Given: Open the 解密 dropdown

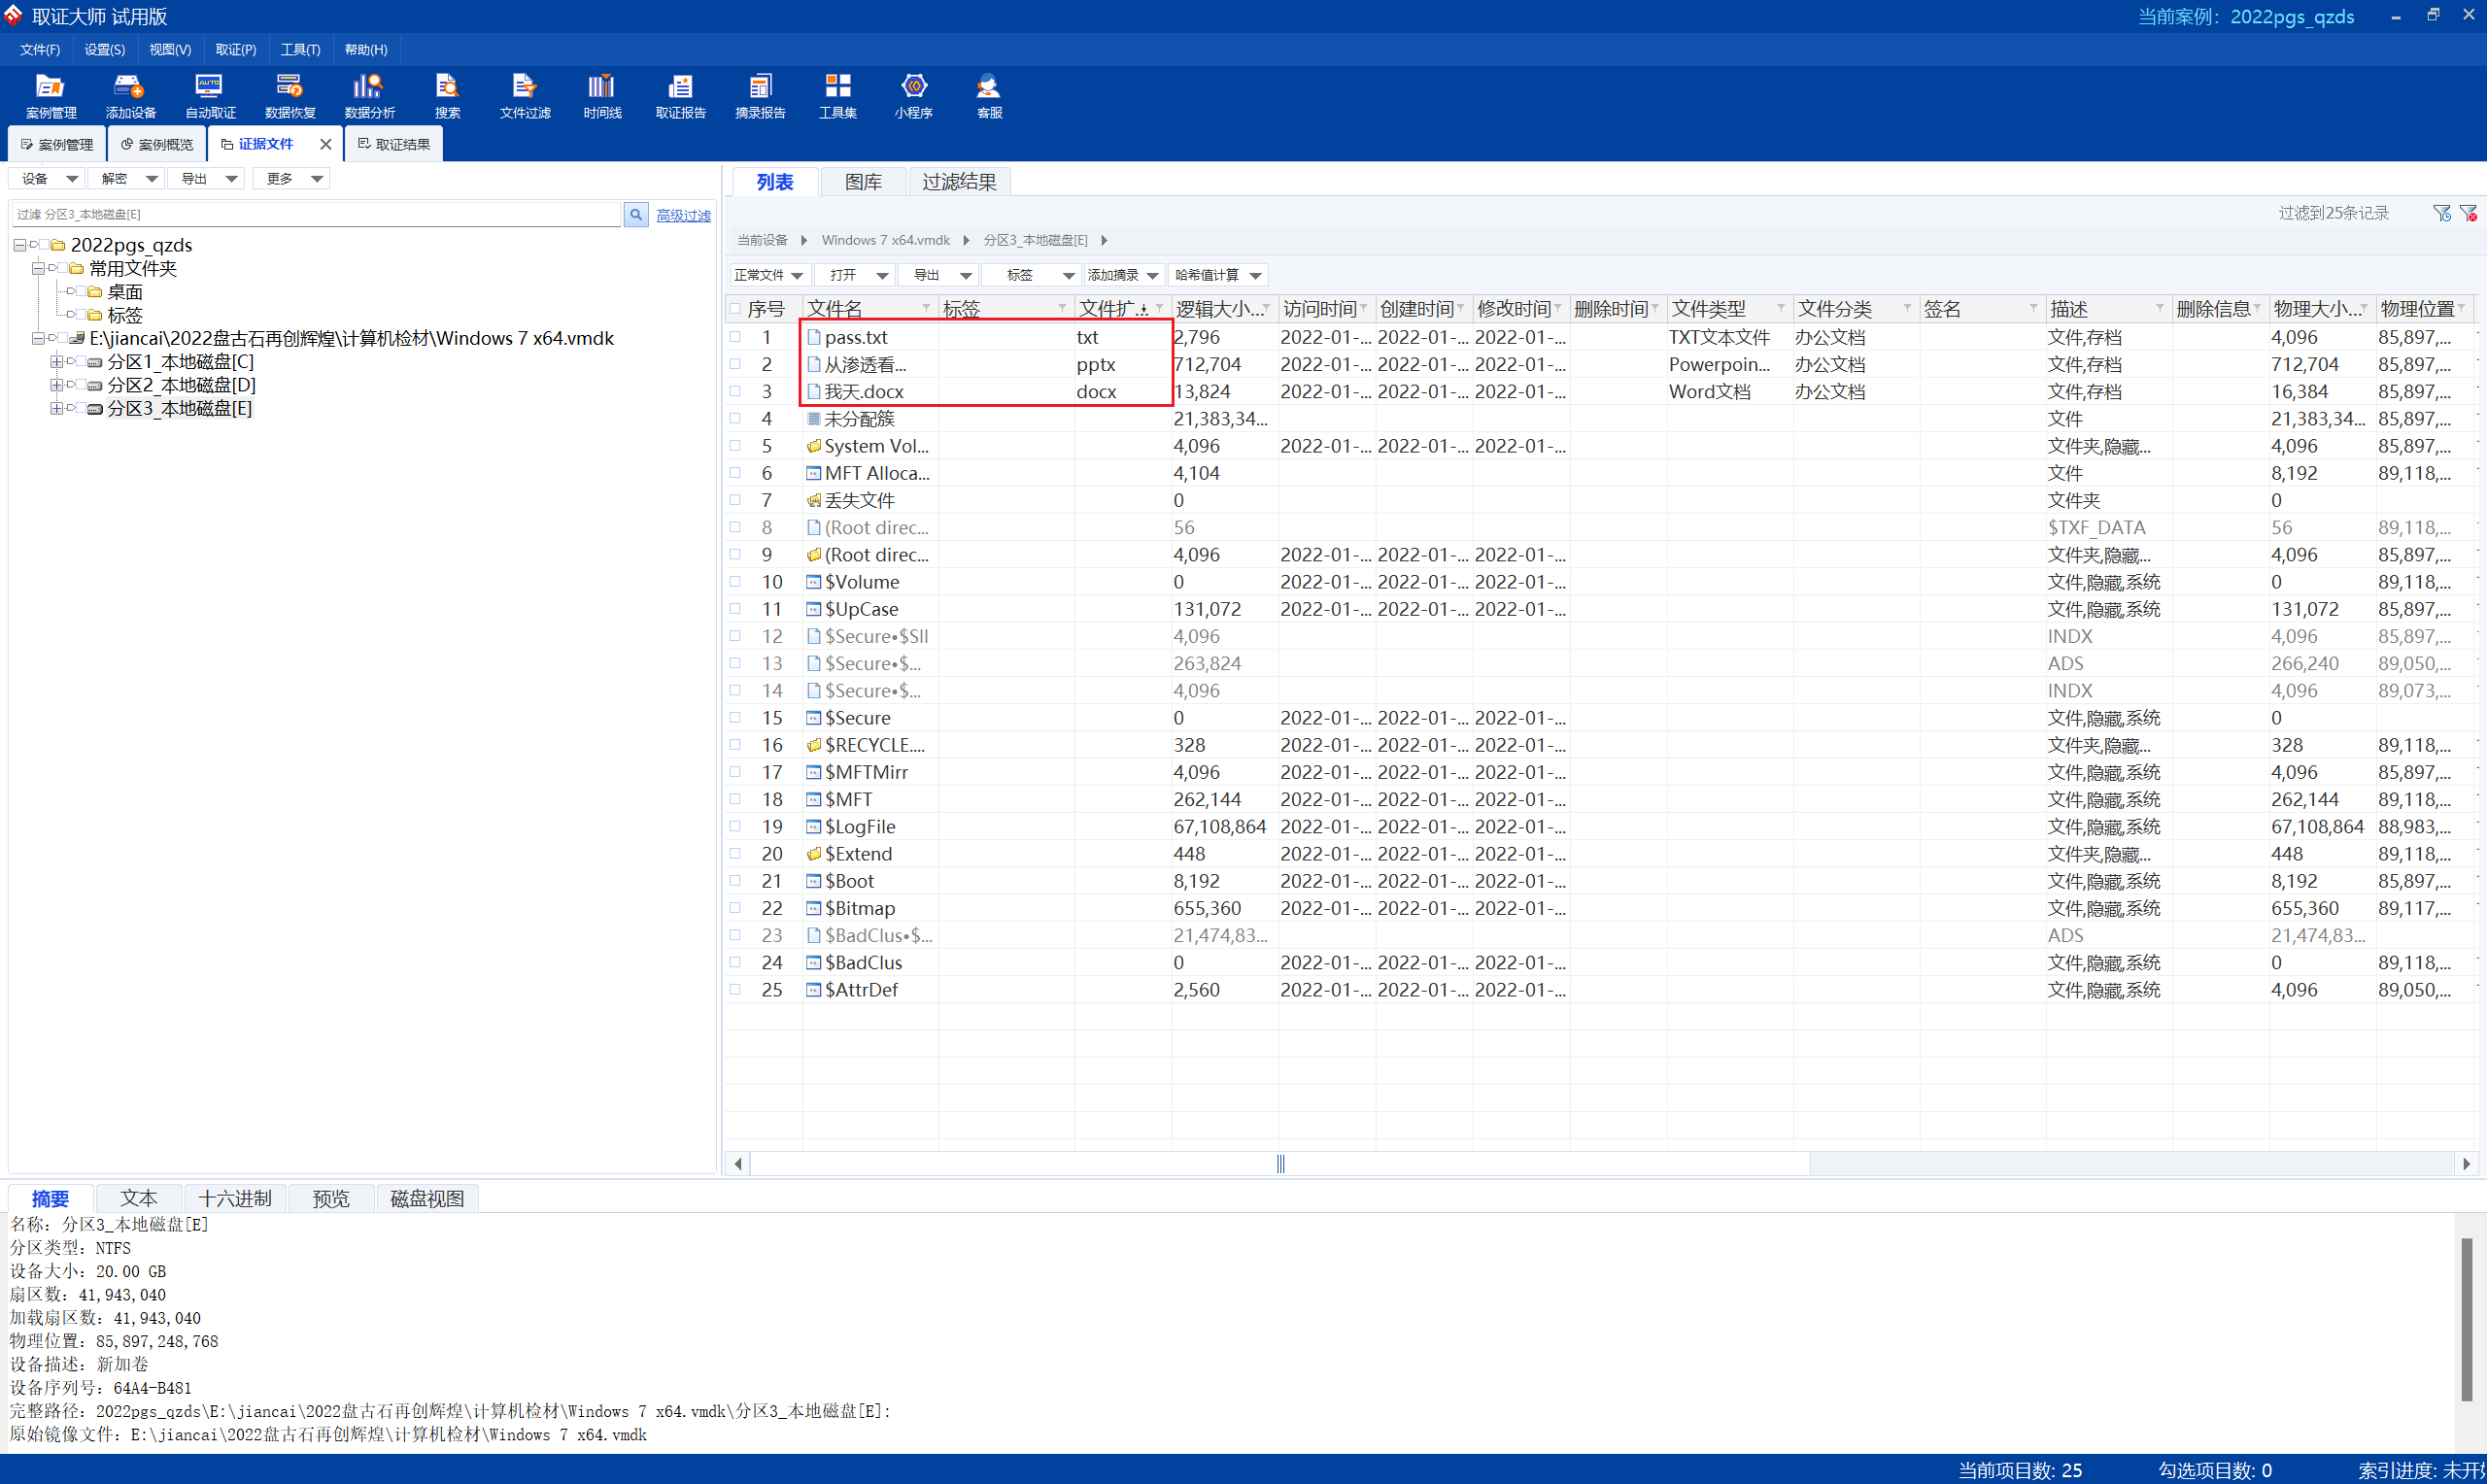Looking at the screenshot, I should coord(126,179).
